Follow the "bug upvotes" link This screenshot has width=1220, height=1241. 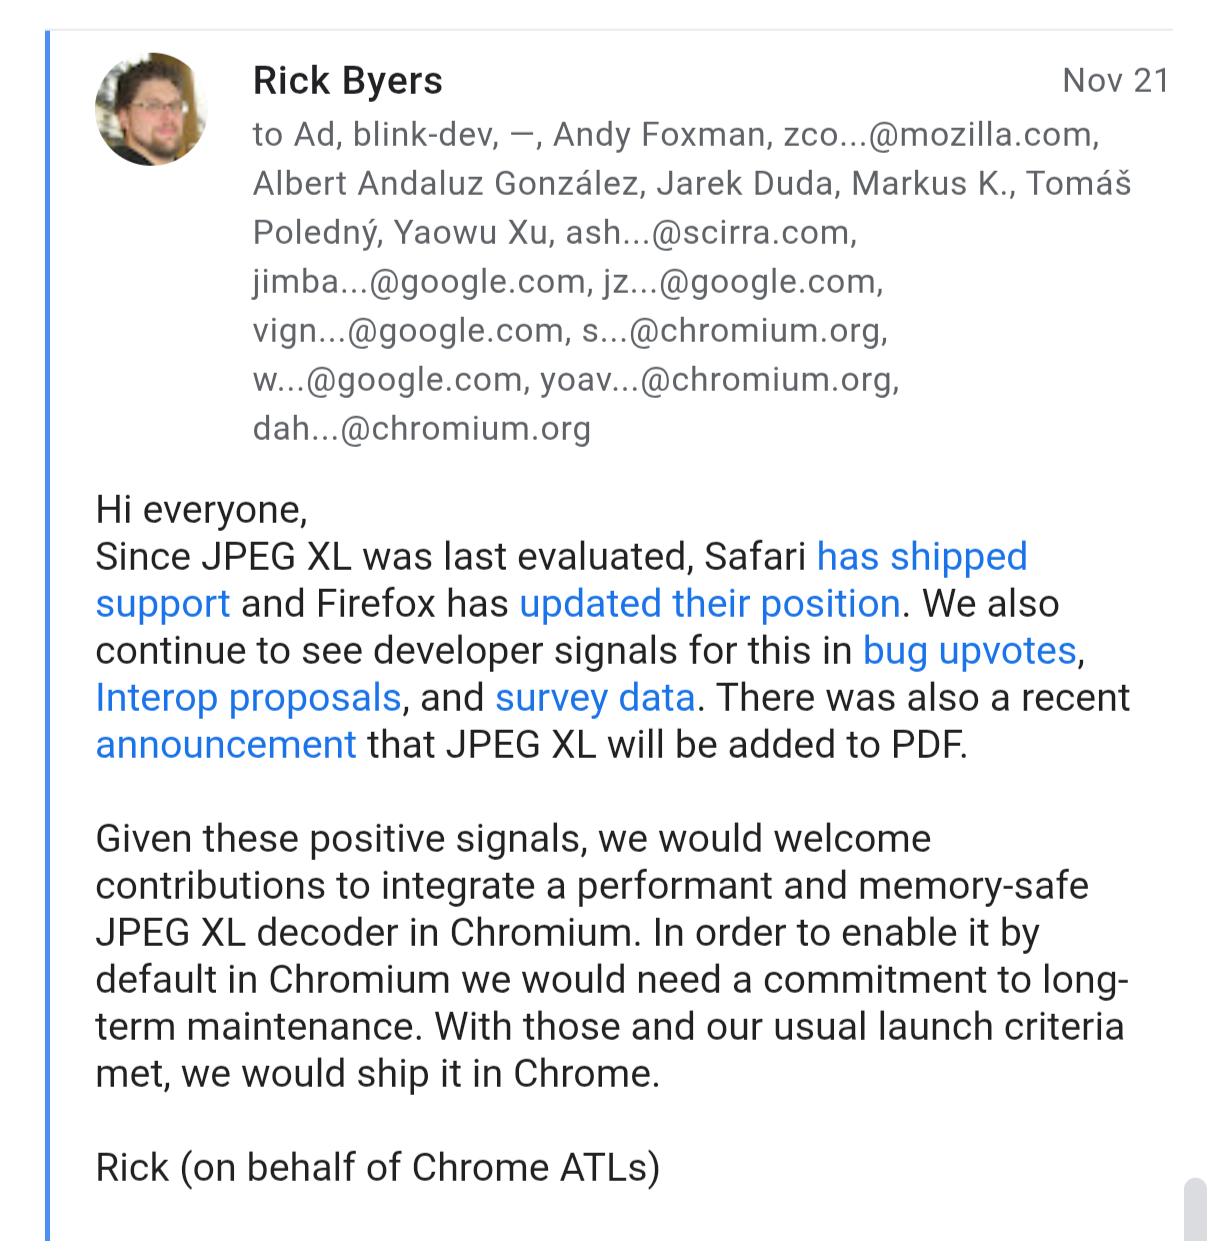[x=969, y=651]
